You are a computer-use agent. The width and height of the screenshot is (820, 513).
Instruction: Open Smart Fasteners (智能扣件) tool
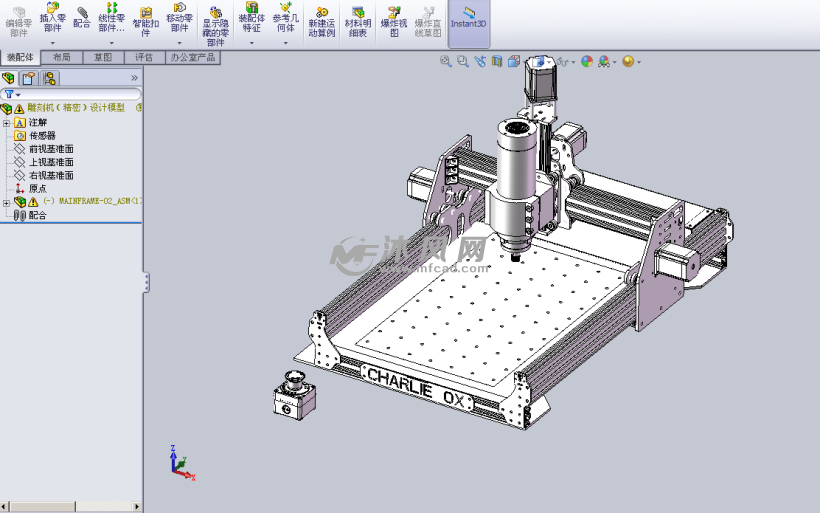coord(145,22)
